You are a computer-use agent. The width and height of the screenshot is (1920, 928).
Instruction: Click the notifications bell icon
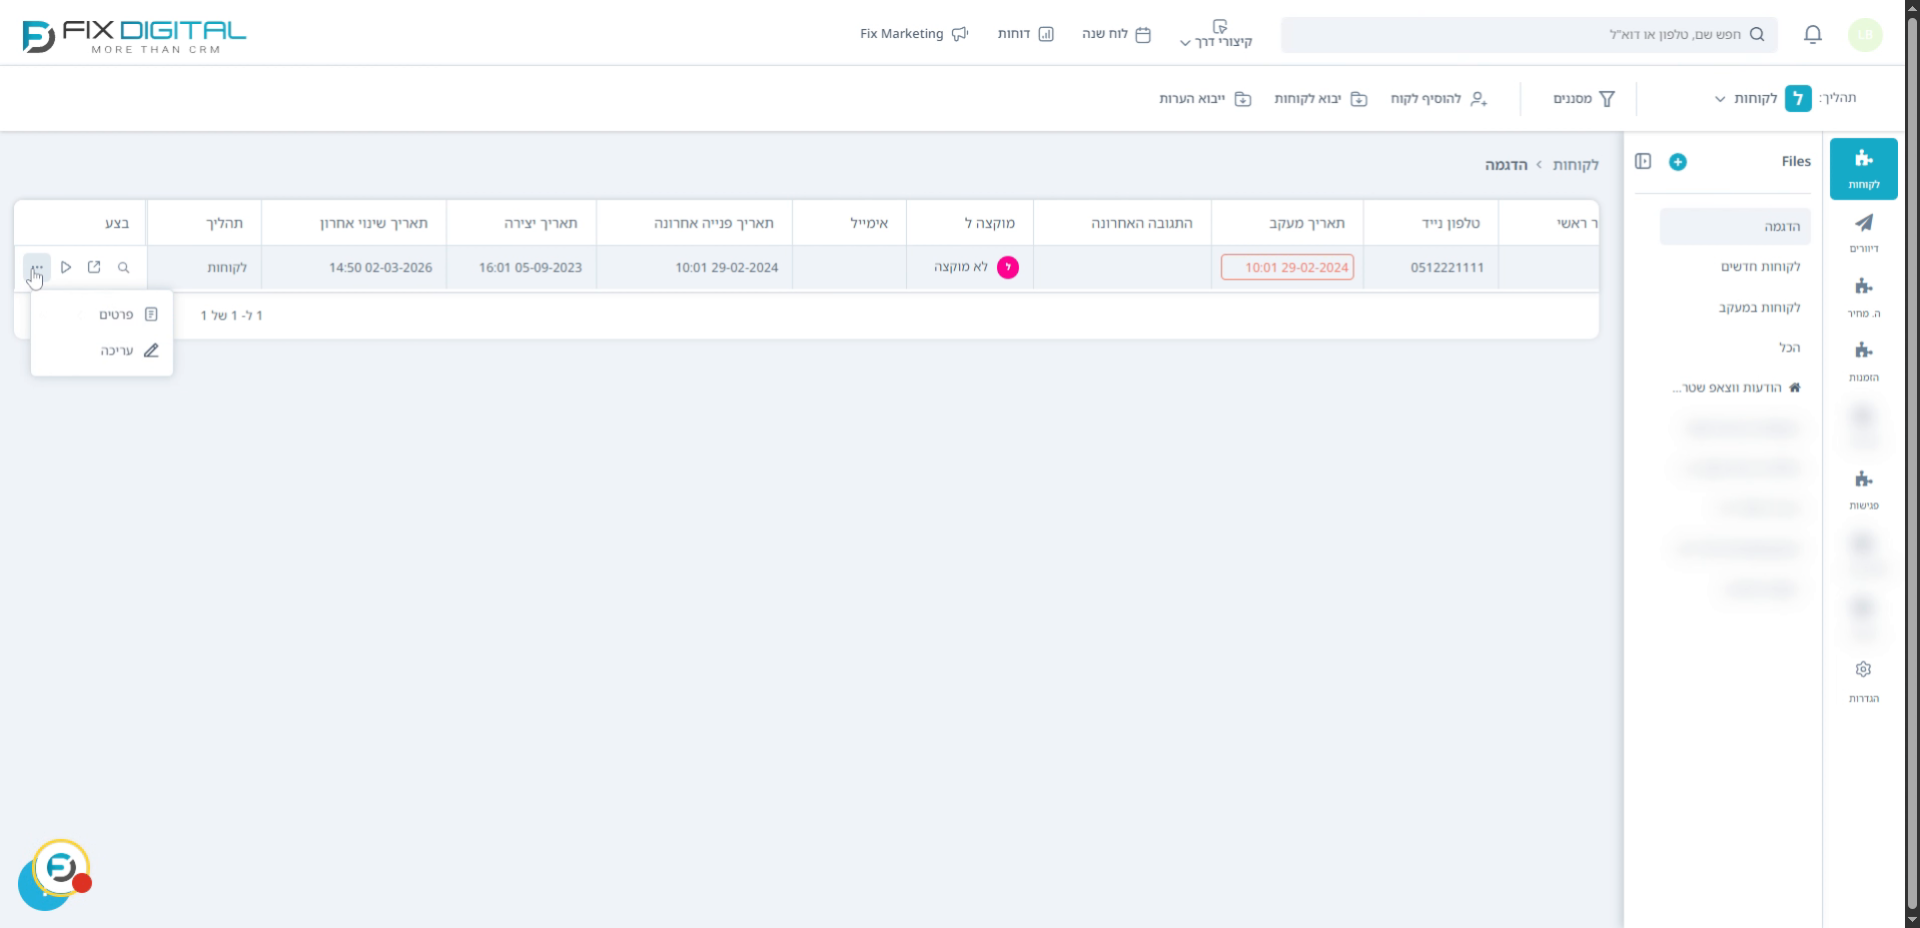1812,35
